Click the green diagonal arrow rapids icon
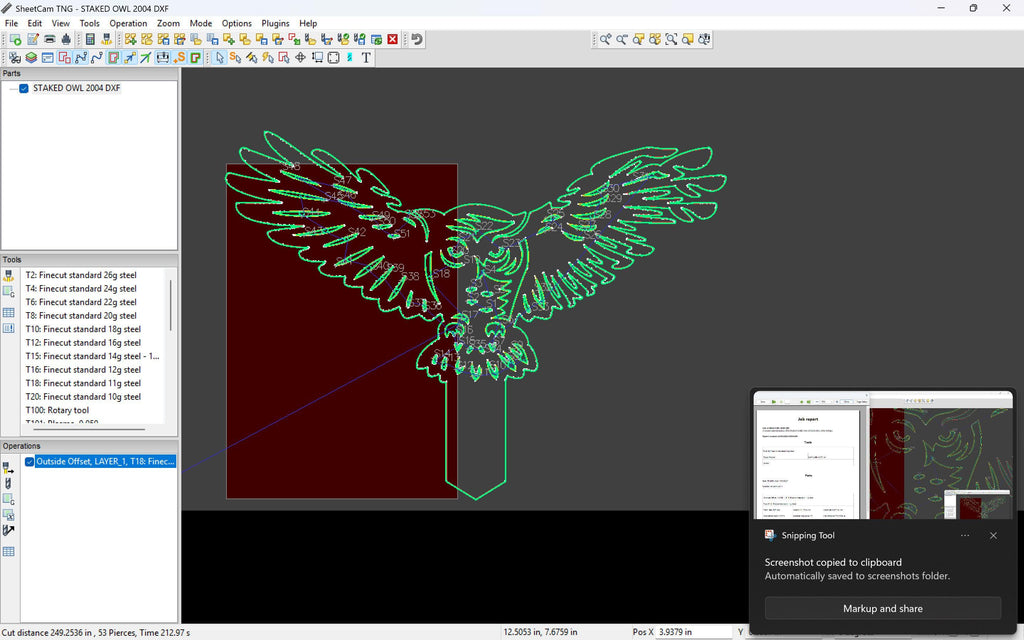Image resolution: width=1024 pixels, height=640 pixels. pyautogui.click(x=145, y=57)
